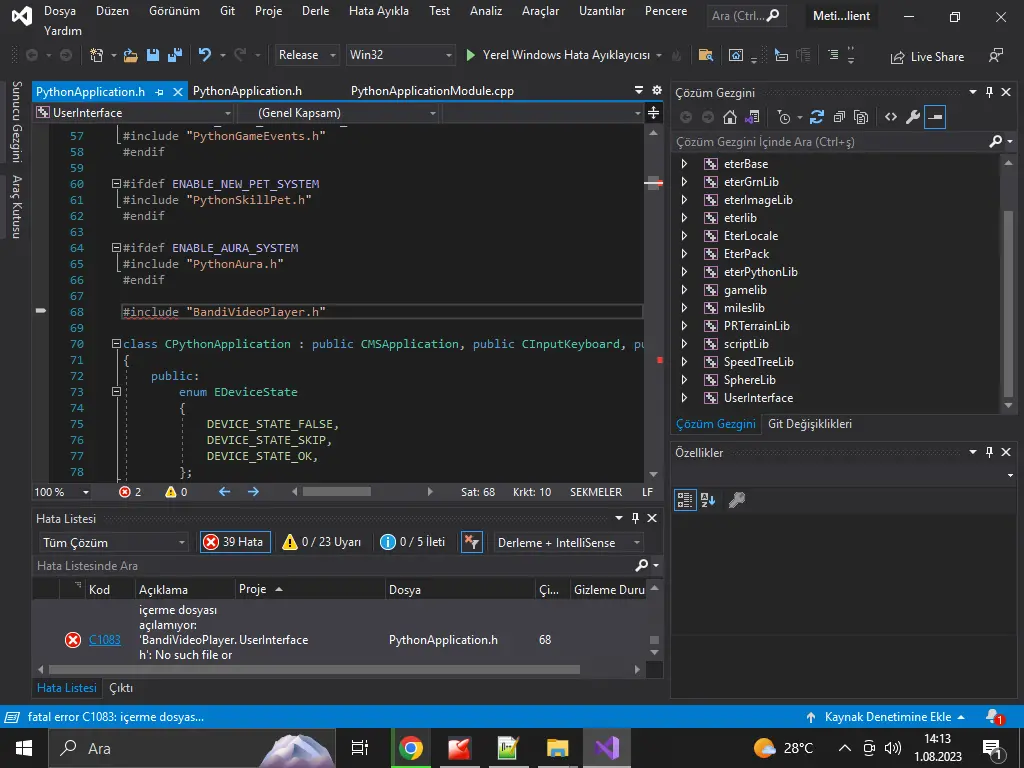
Task: Switch to the PythonApplicationModule.cpp tab
Action: pos(432,91)
